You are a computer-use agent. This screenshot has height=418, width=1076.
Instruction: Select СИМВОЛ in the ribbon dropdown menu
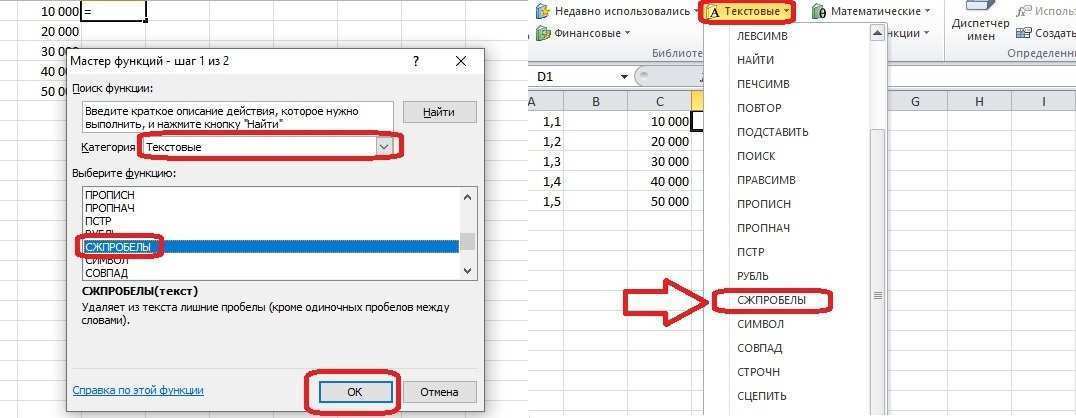point(760,324)
